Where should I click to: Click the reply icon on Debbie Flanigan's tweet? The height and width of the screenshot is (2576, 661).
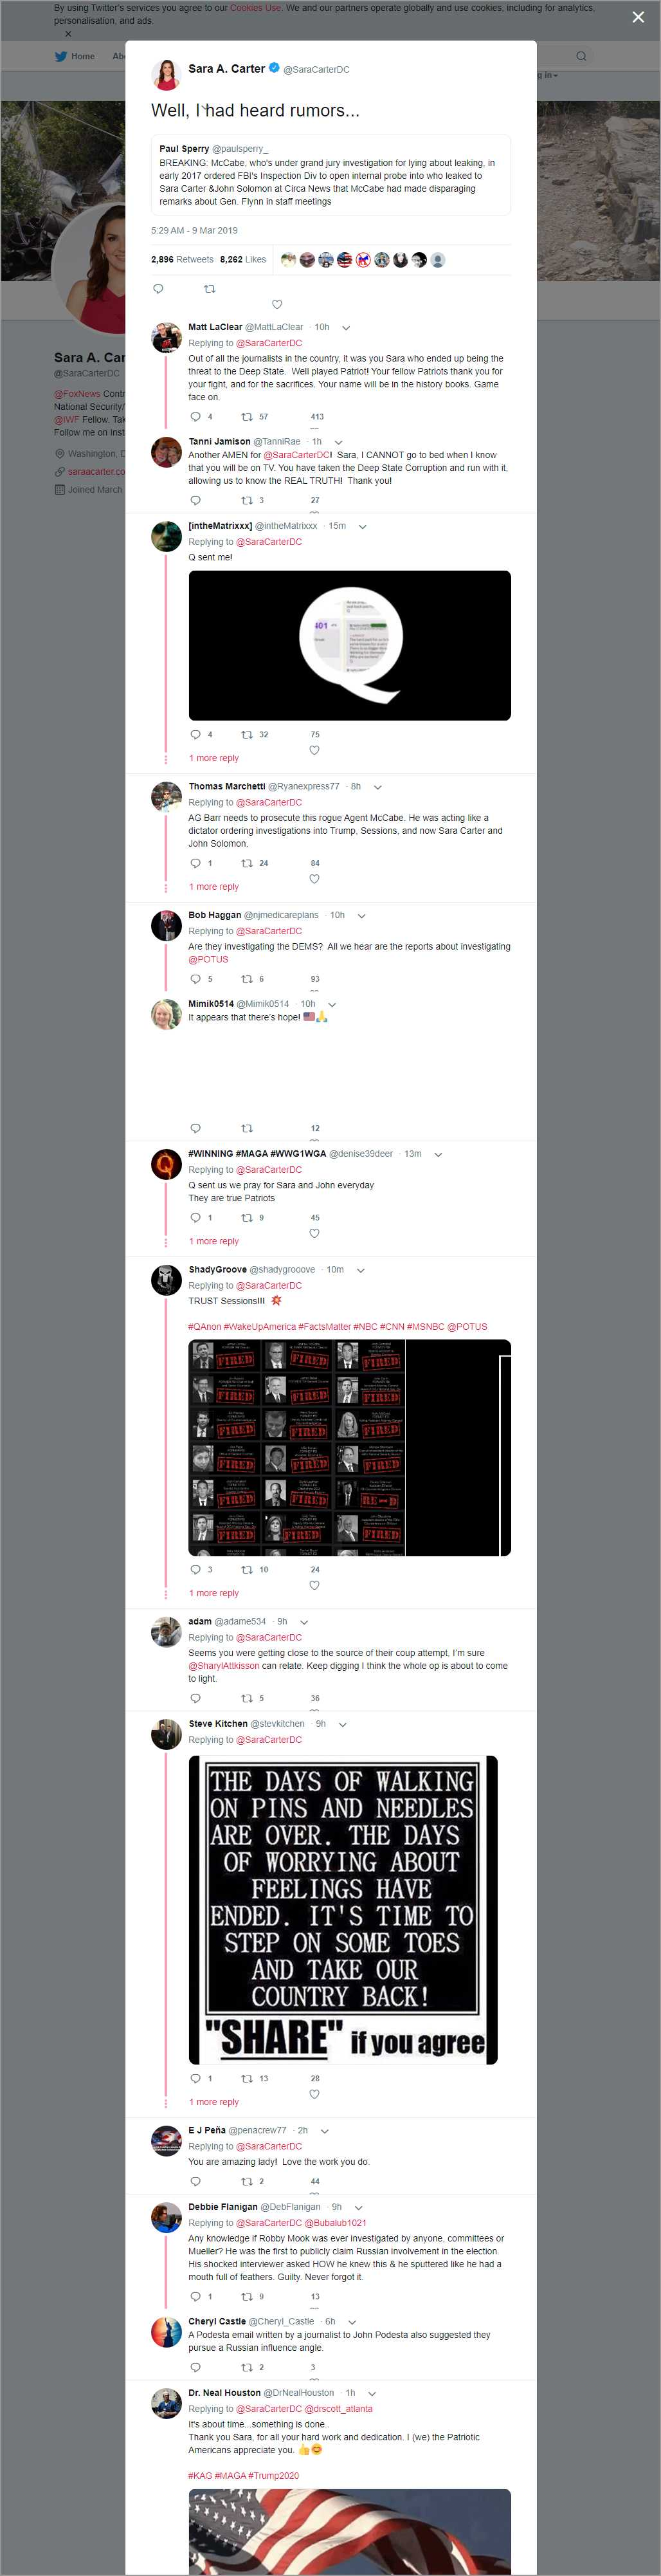pyautogui.click(x=195, y=2296)
